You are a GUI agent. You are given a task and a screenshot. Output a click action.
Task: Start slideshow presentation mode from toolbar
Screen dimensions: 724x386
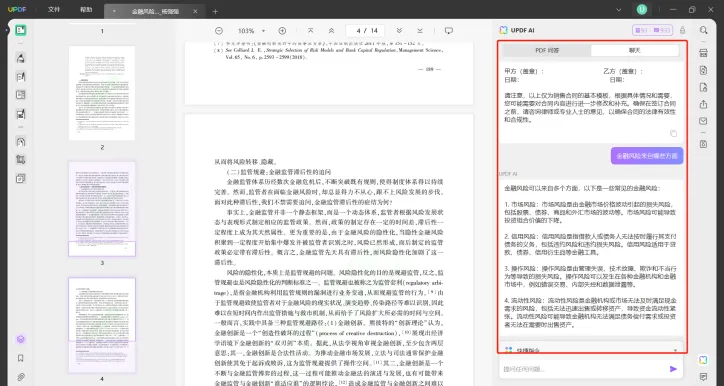[x=448, y=30]
